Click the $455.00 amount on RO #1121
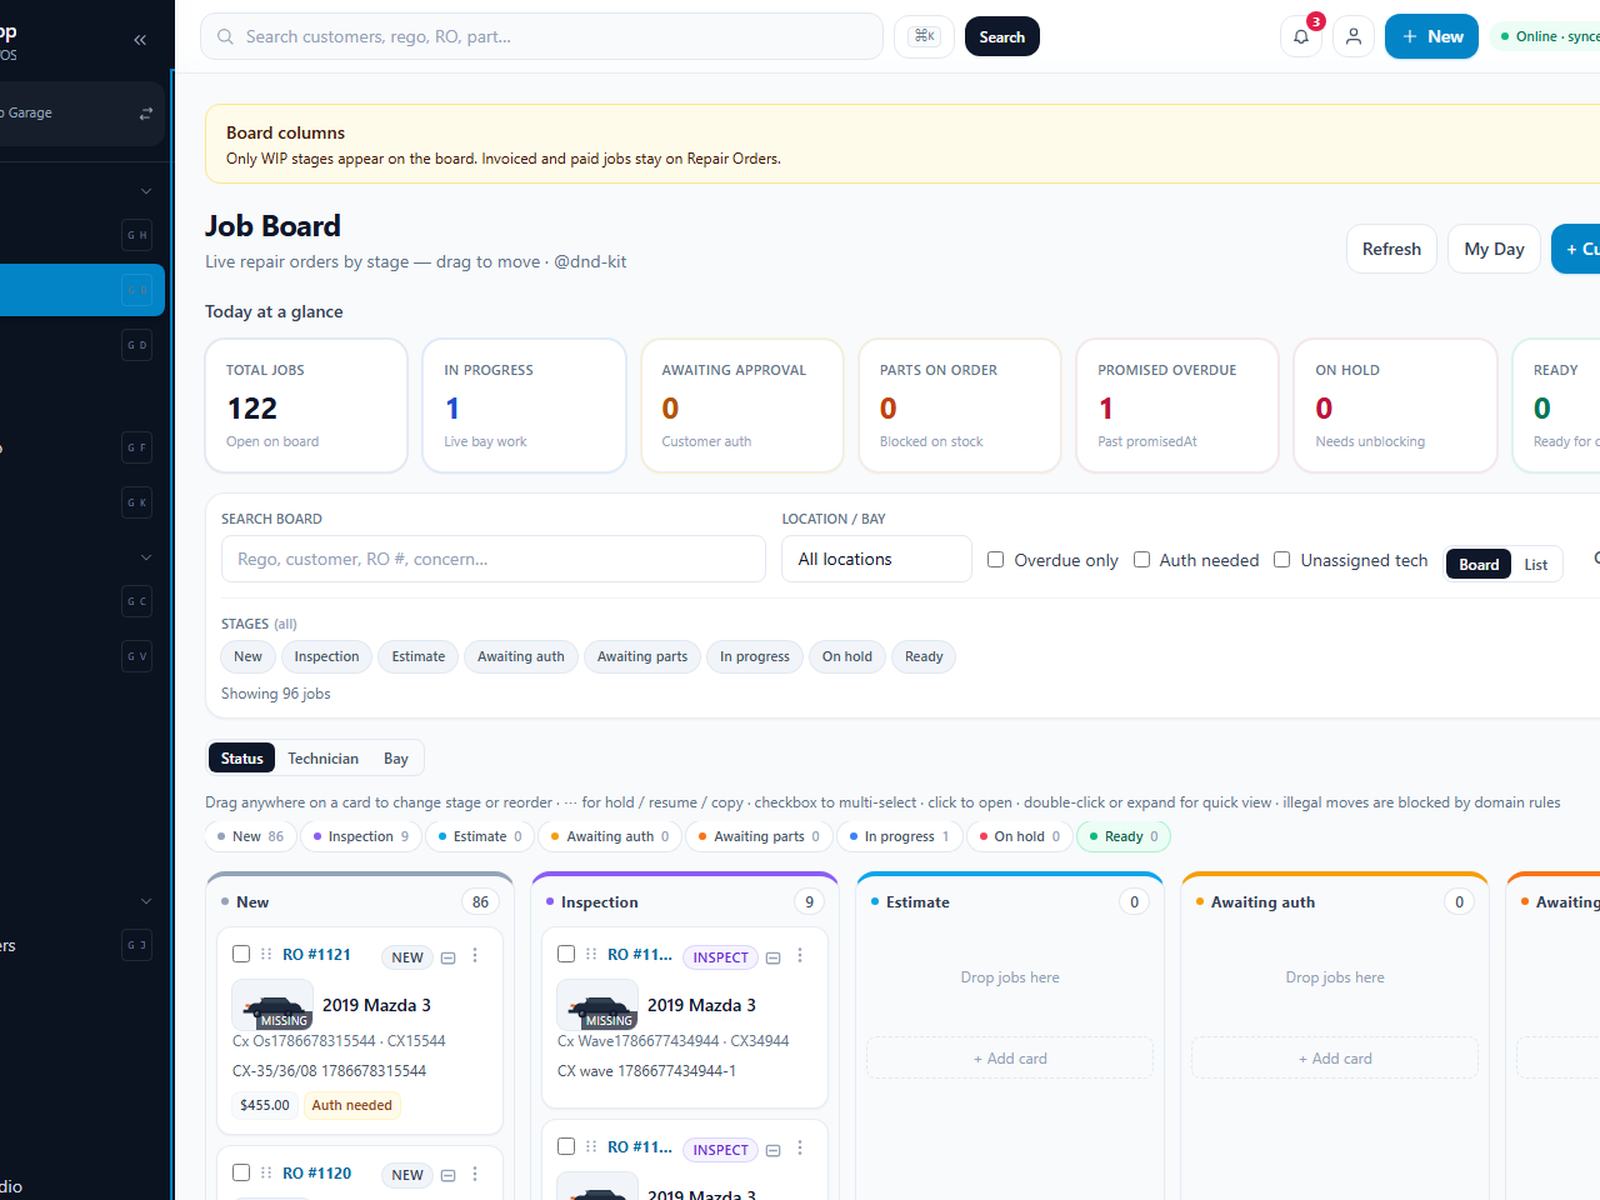Image resolution: width=1600 pixels, height=1200 pixels. [265, 1105]
